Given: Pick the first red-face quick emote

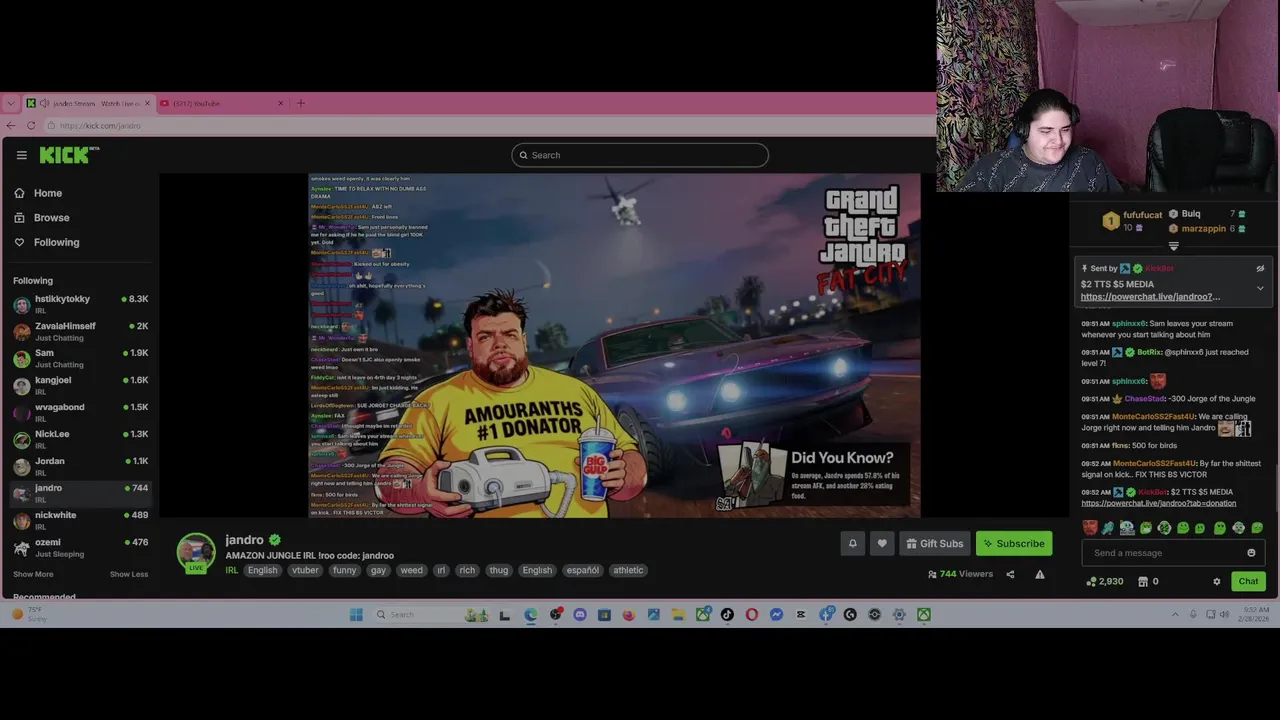Looking at the screenshot, I should 1090,528.
